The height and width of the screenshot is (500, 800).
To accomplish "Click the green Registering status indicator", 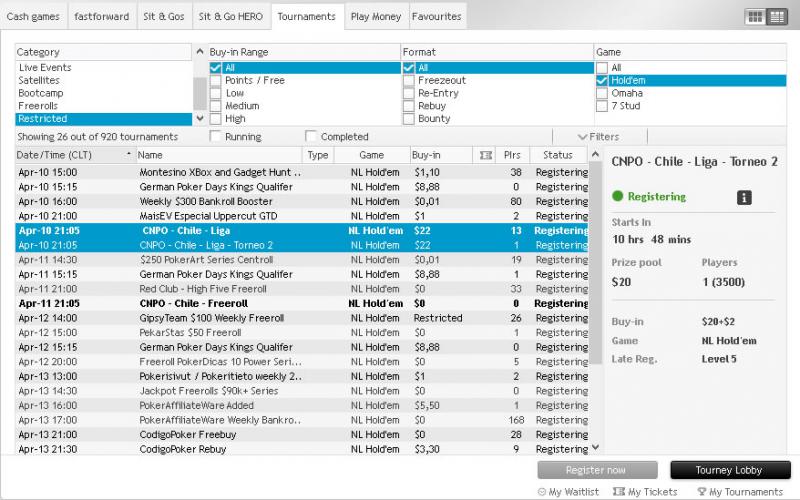I will tap(618, 197).
